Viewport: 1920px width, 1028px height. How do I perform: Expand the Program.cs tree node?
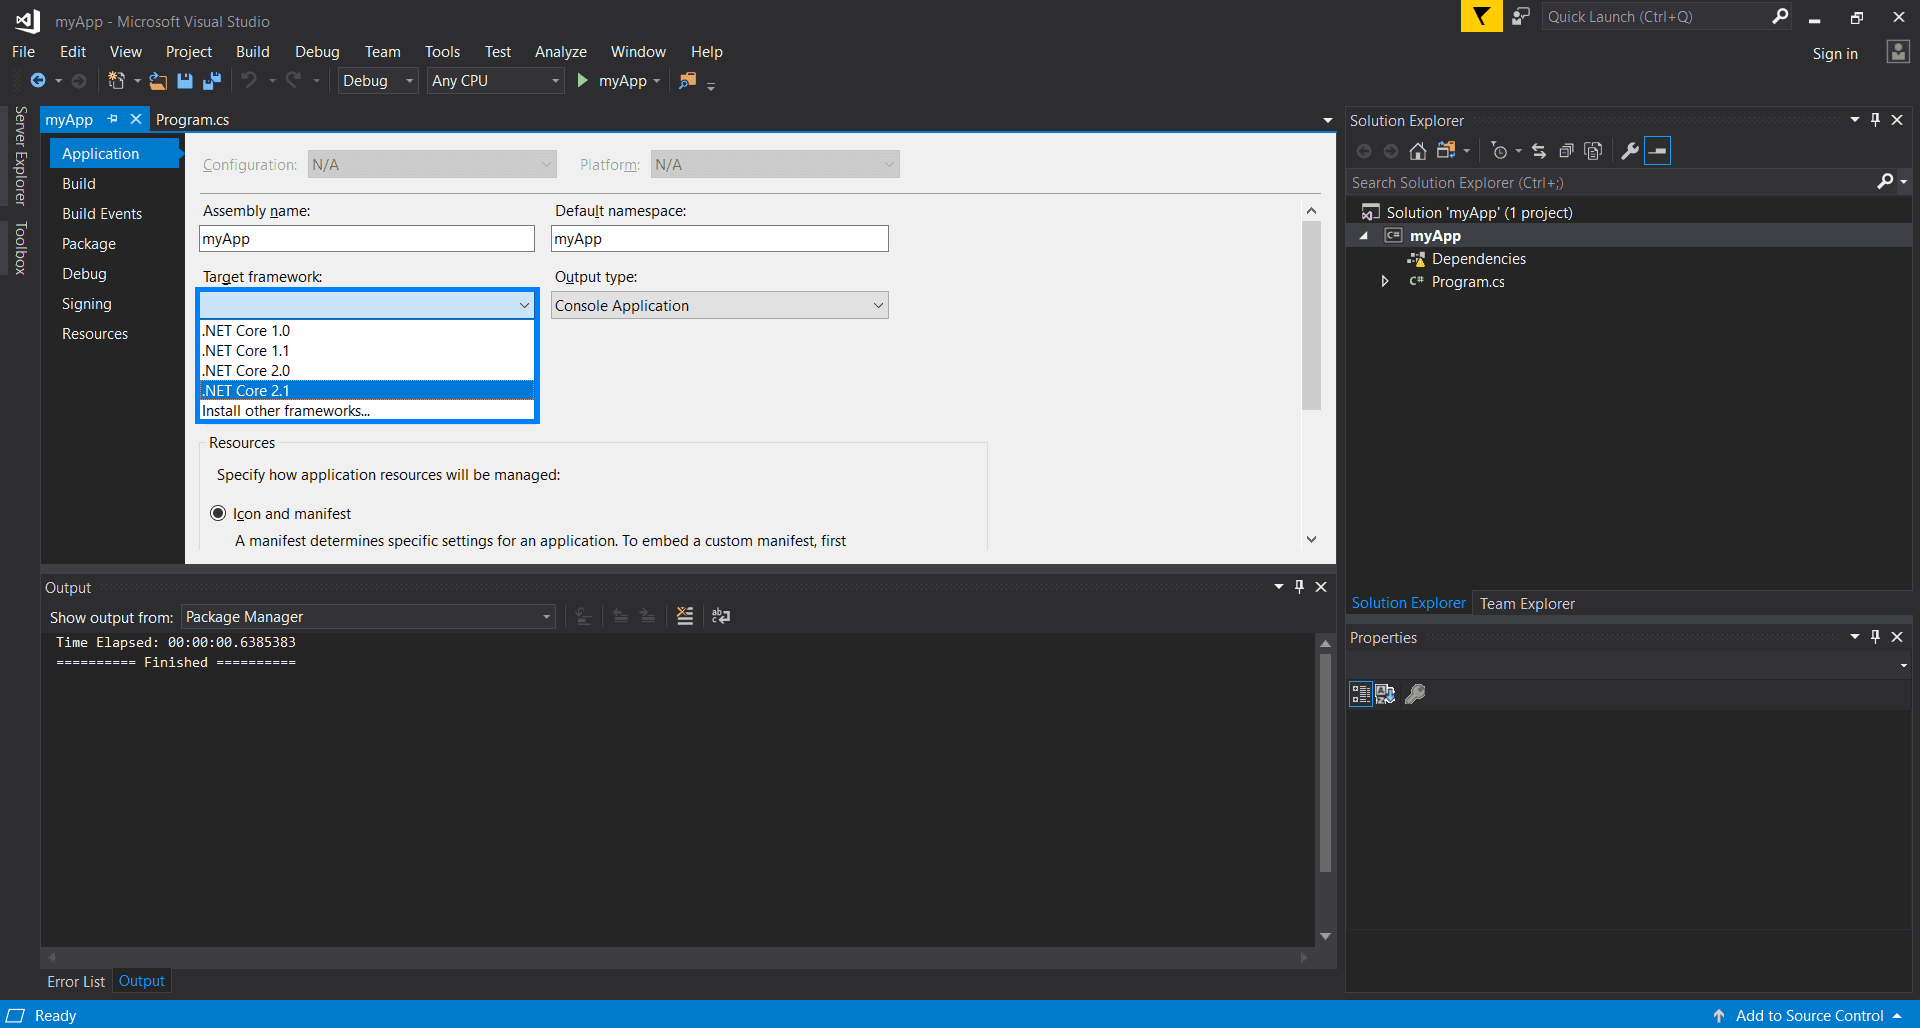1385,282
